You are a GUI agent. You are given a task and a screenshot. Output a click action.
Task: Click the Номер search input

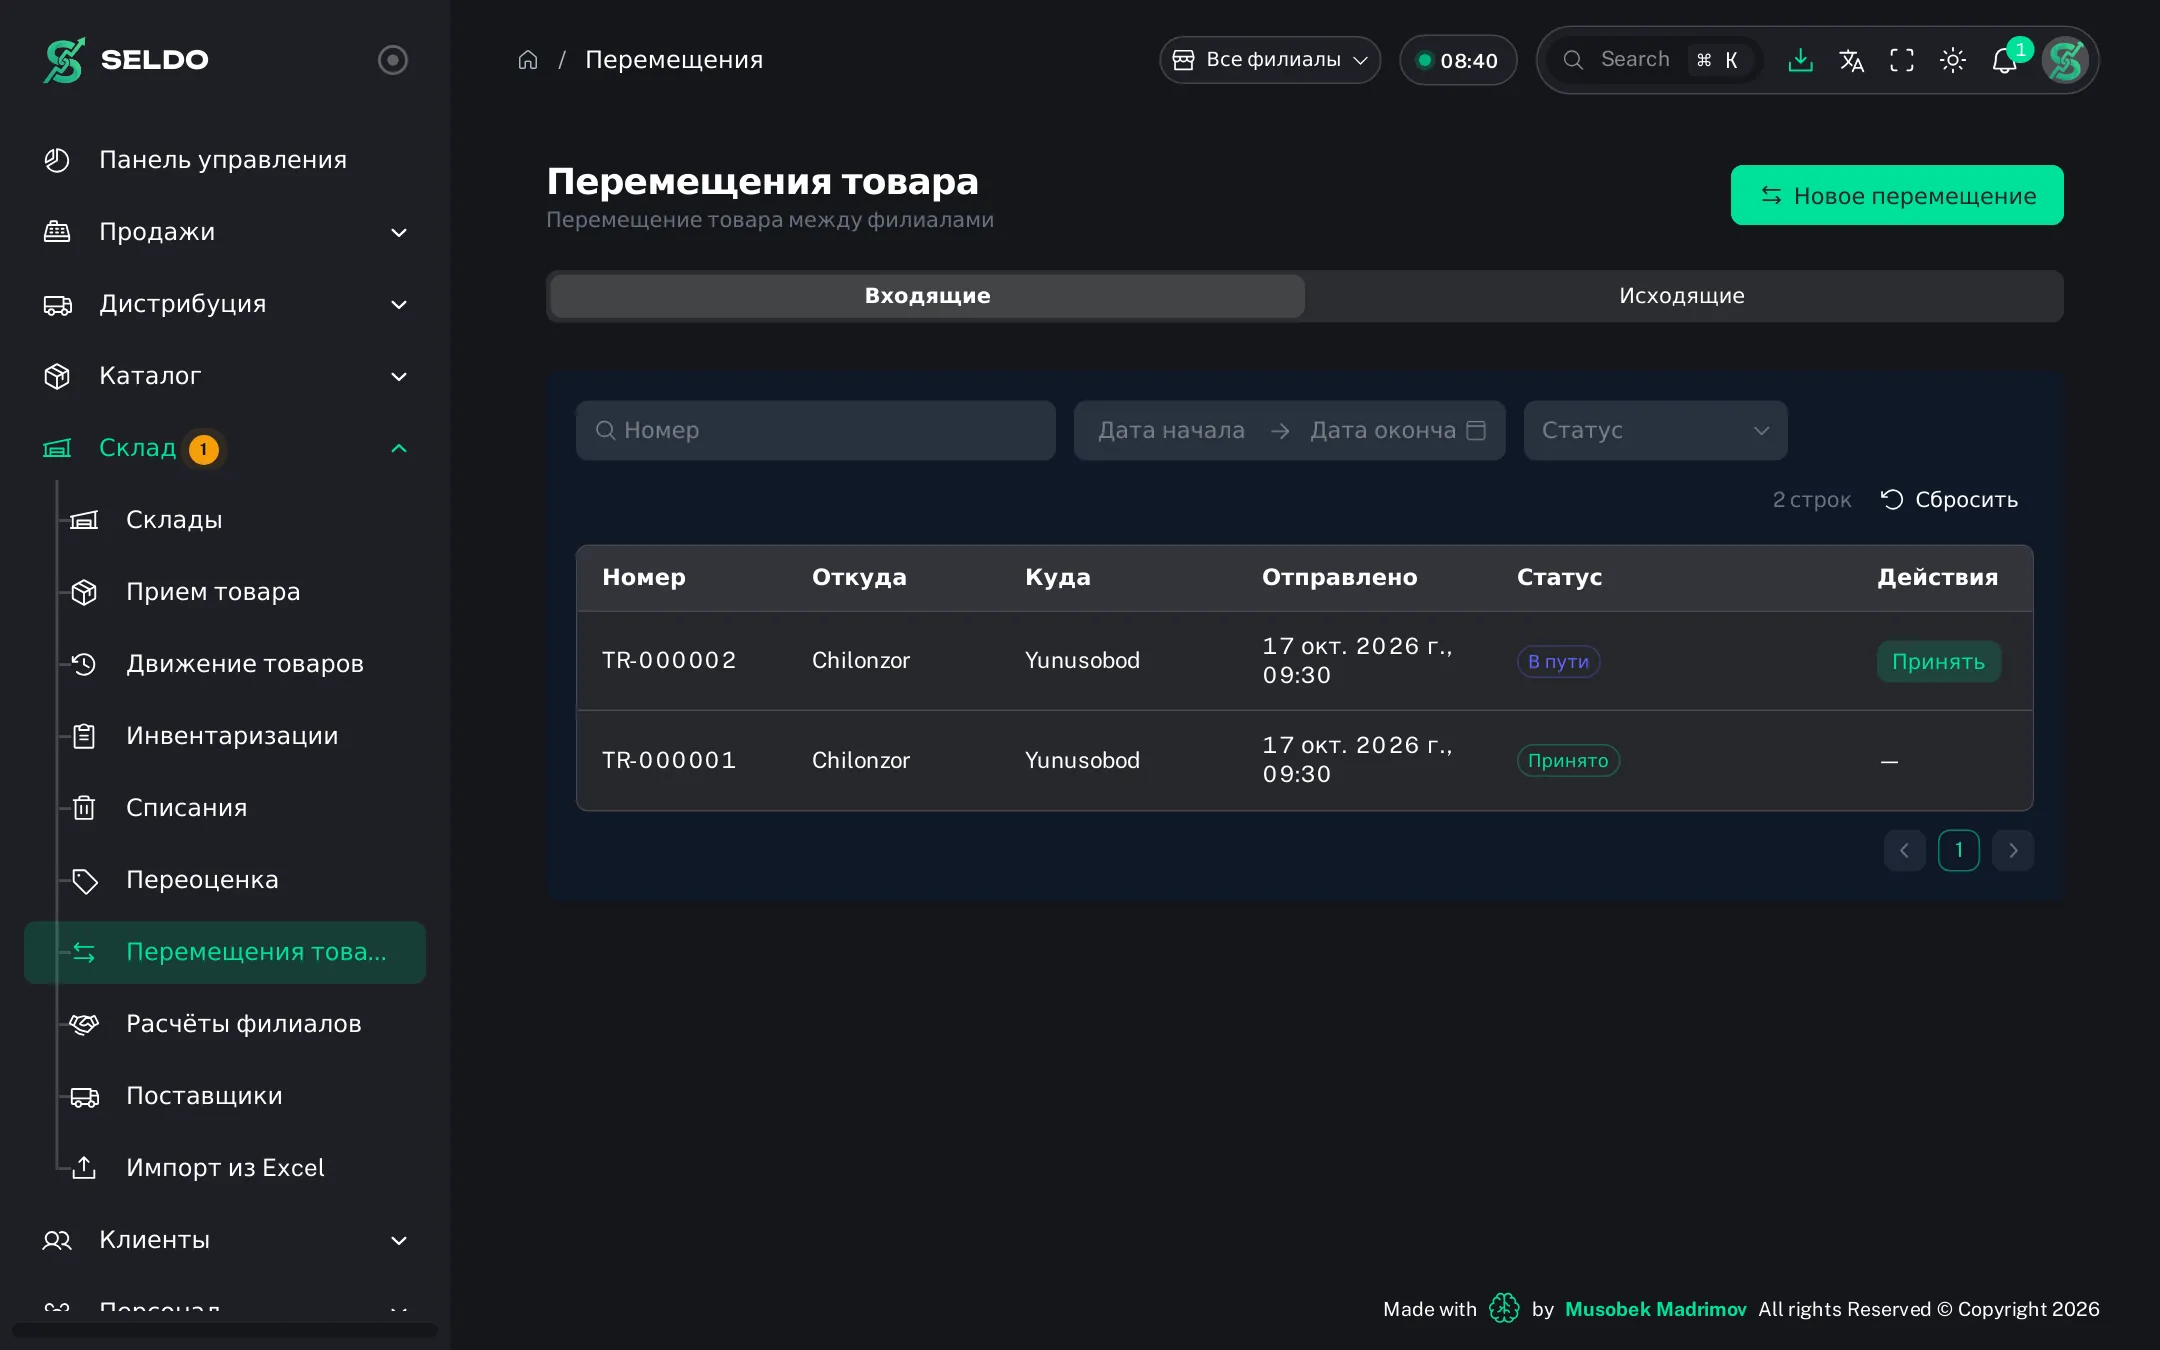(x=815, y=430)
